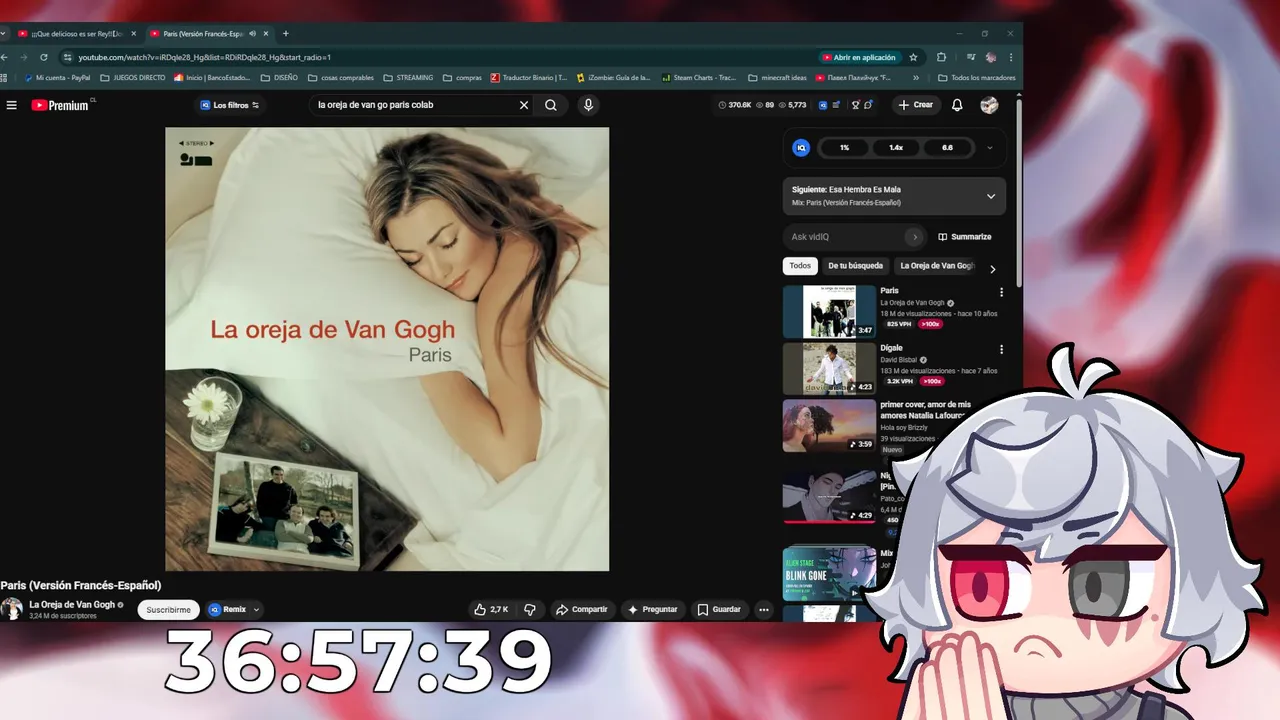The height and width of the screenshot is (720, 1280).
Task: Open the minecraft ideas bookmark folder
Action: click(777, 77)
